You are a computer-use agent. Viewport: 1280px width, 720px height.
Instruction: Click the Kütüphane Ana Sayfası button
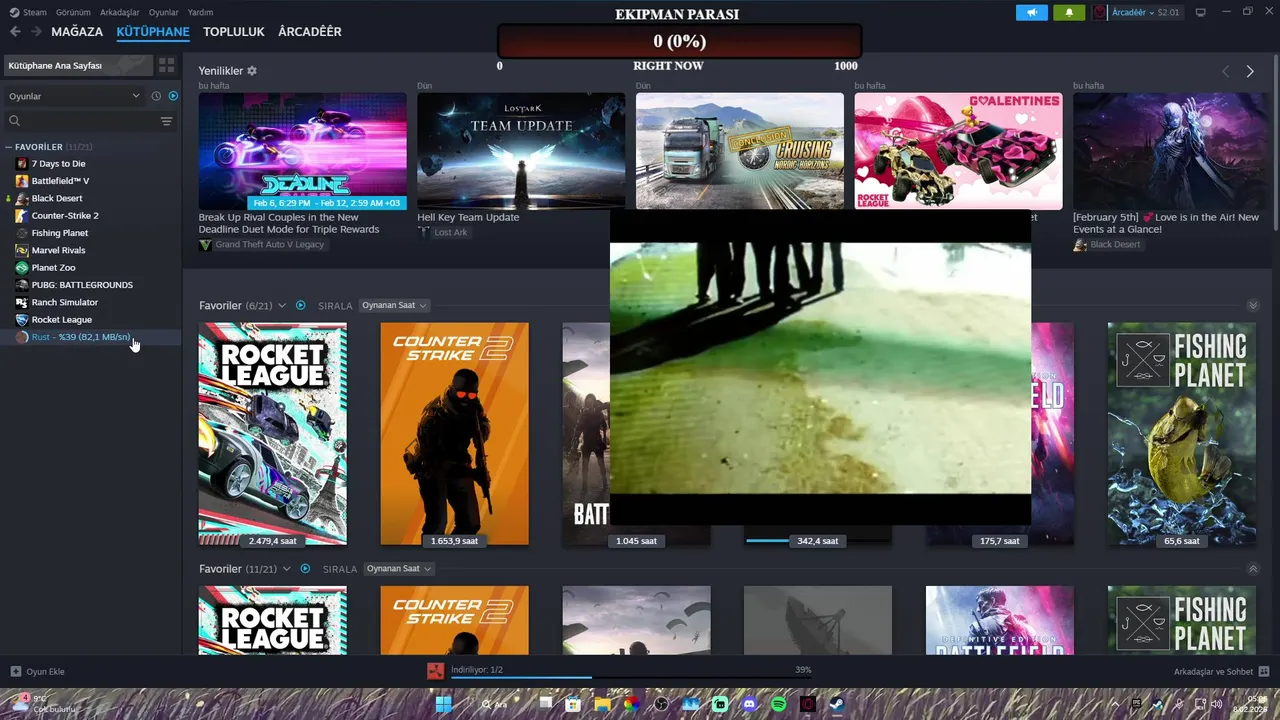pyautogui.click(x=78, y=65)
